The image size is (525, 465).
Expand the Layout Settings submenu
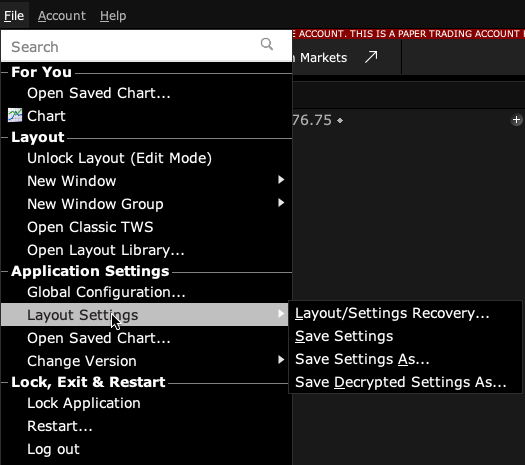[145, 315]
